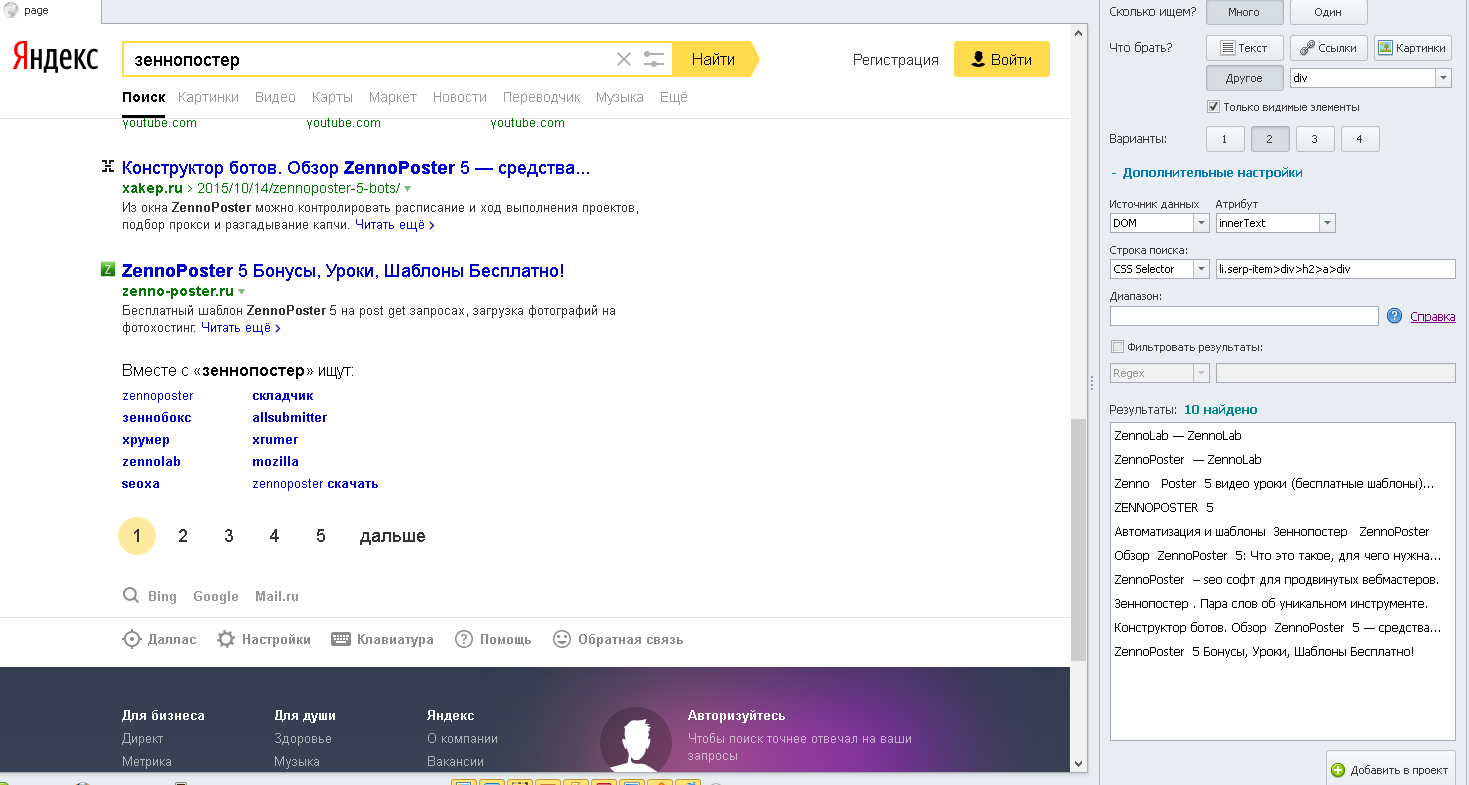
Task: Open ZennoPoster 5 Бонусы, Уроки result
Action: [x=343, y=271]
